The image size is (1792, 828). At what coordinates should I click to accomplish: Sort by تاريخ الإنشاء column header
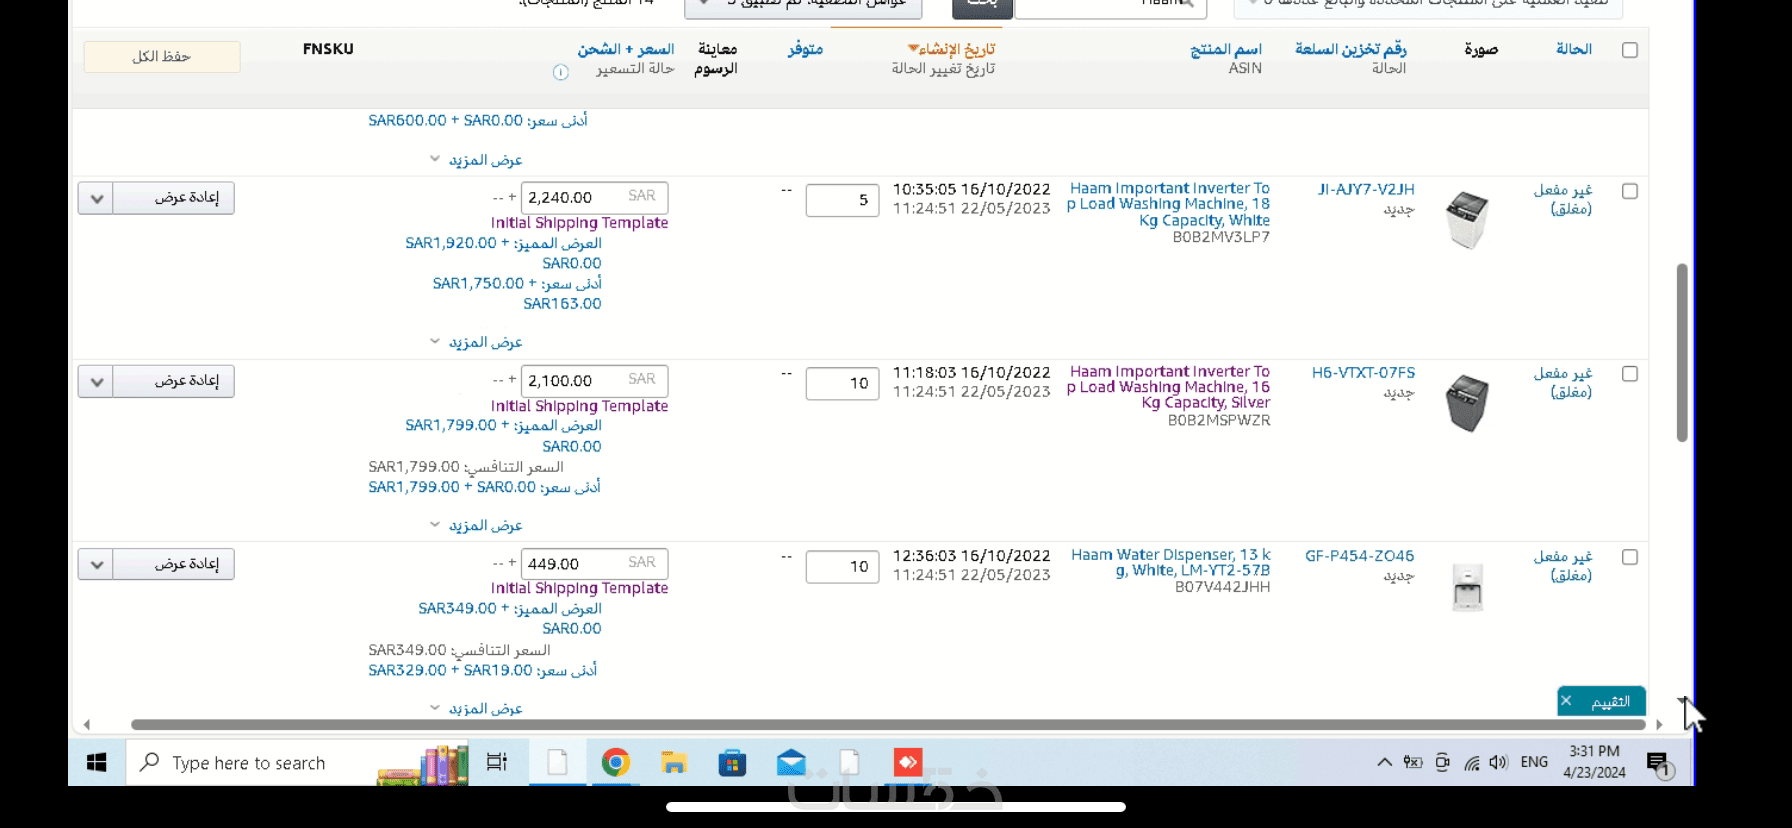pyautogui.click(x=951, y=49)
